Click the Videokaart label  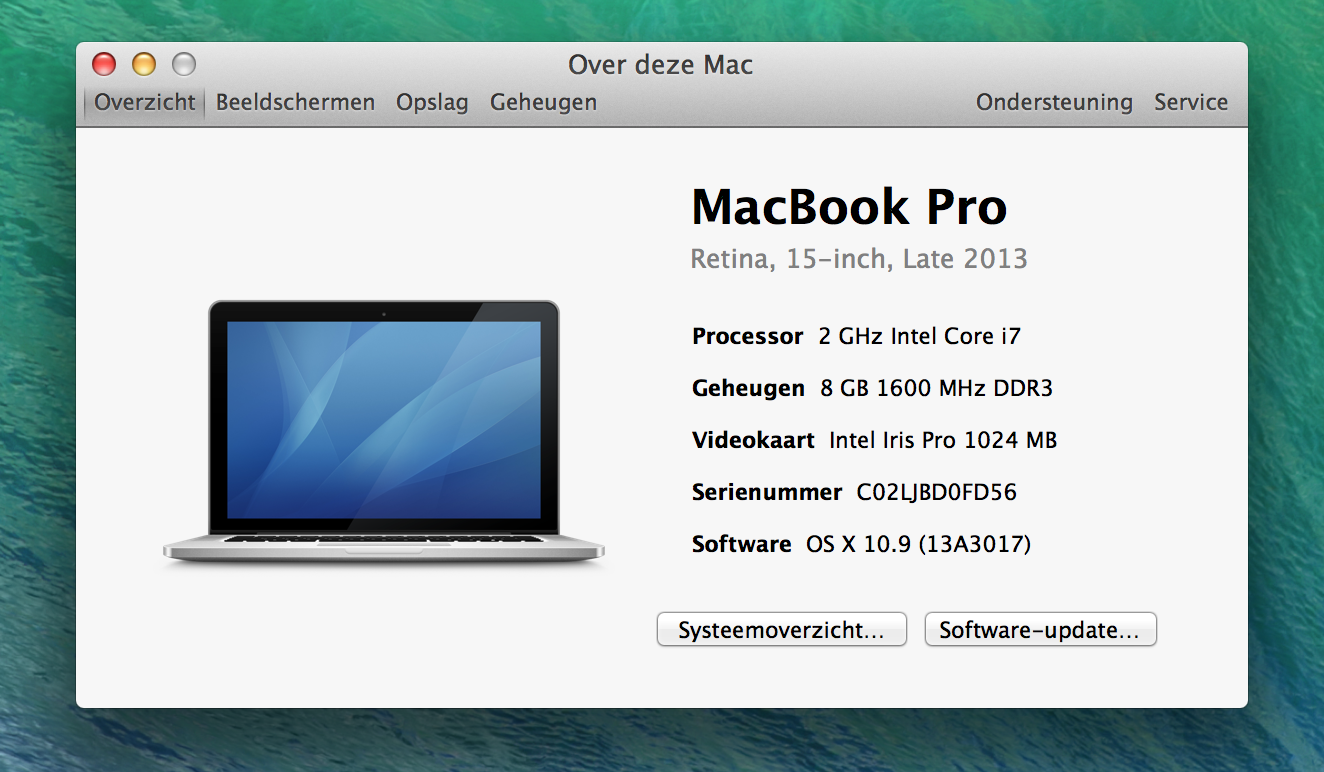[x=753, y=440]
